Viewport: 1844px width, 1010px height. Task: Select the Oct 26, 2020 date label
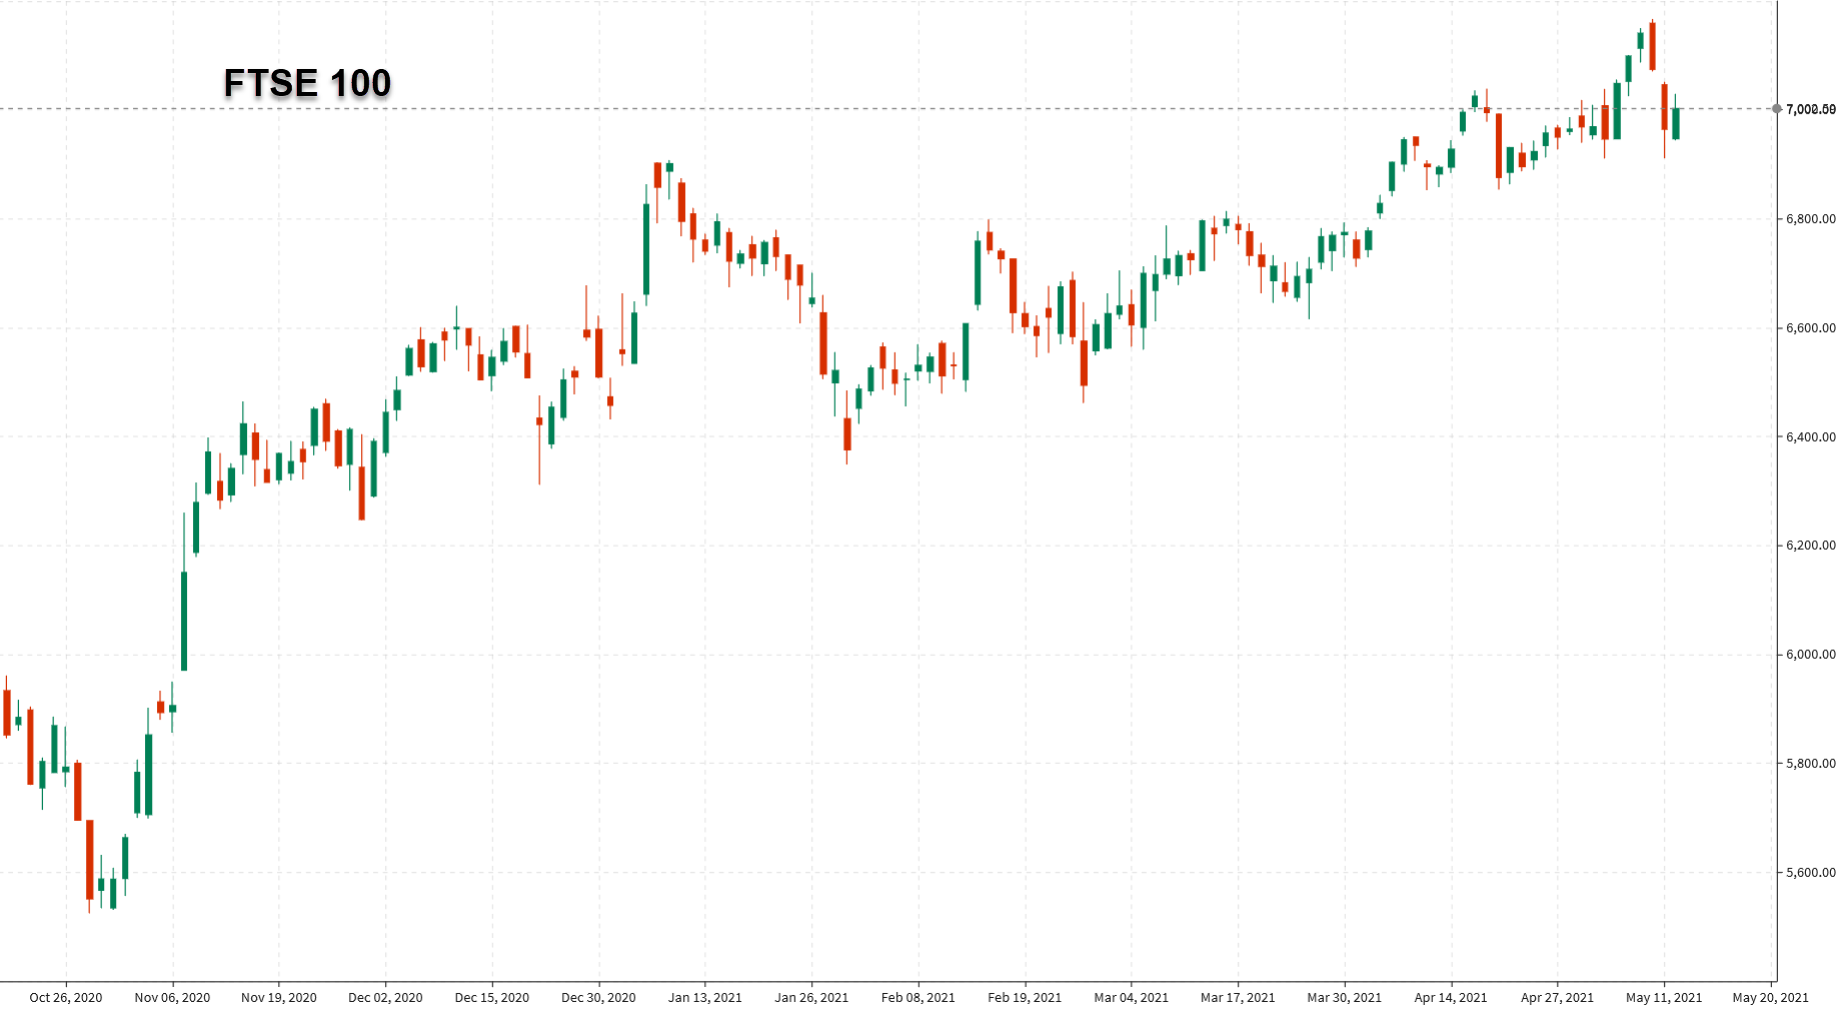pos(66,997)
